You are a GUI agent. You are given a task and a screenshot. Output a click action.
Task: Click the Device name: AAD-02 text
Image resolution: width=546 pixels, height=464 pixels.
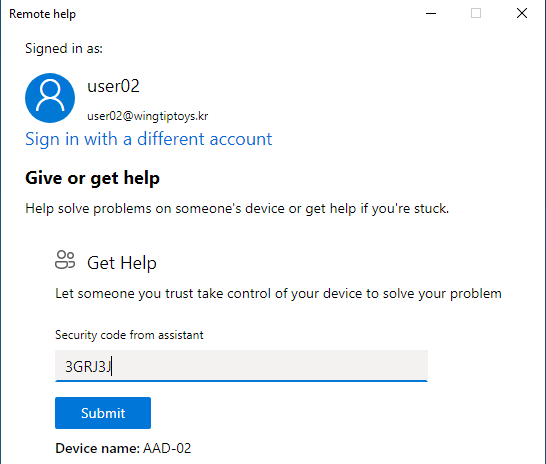[123, 448]
